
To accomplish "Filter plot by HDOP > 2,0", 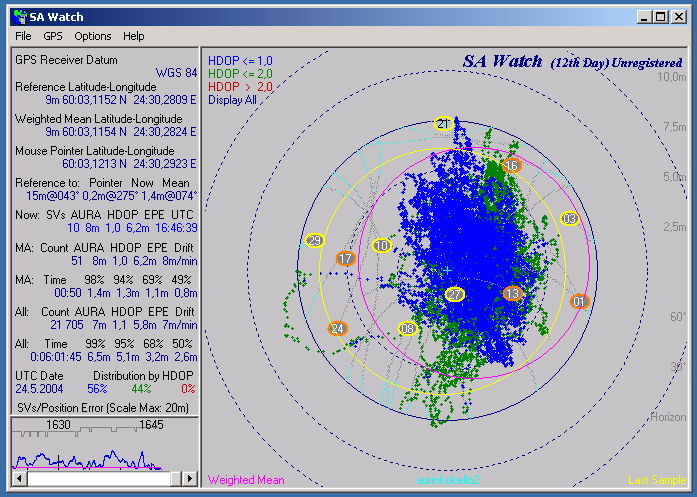I will (240, 87).
